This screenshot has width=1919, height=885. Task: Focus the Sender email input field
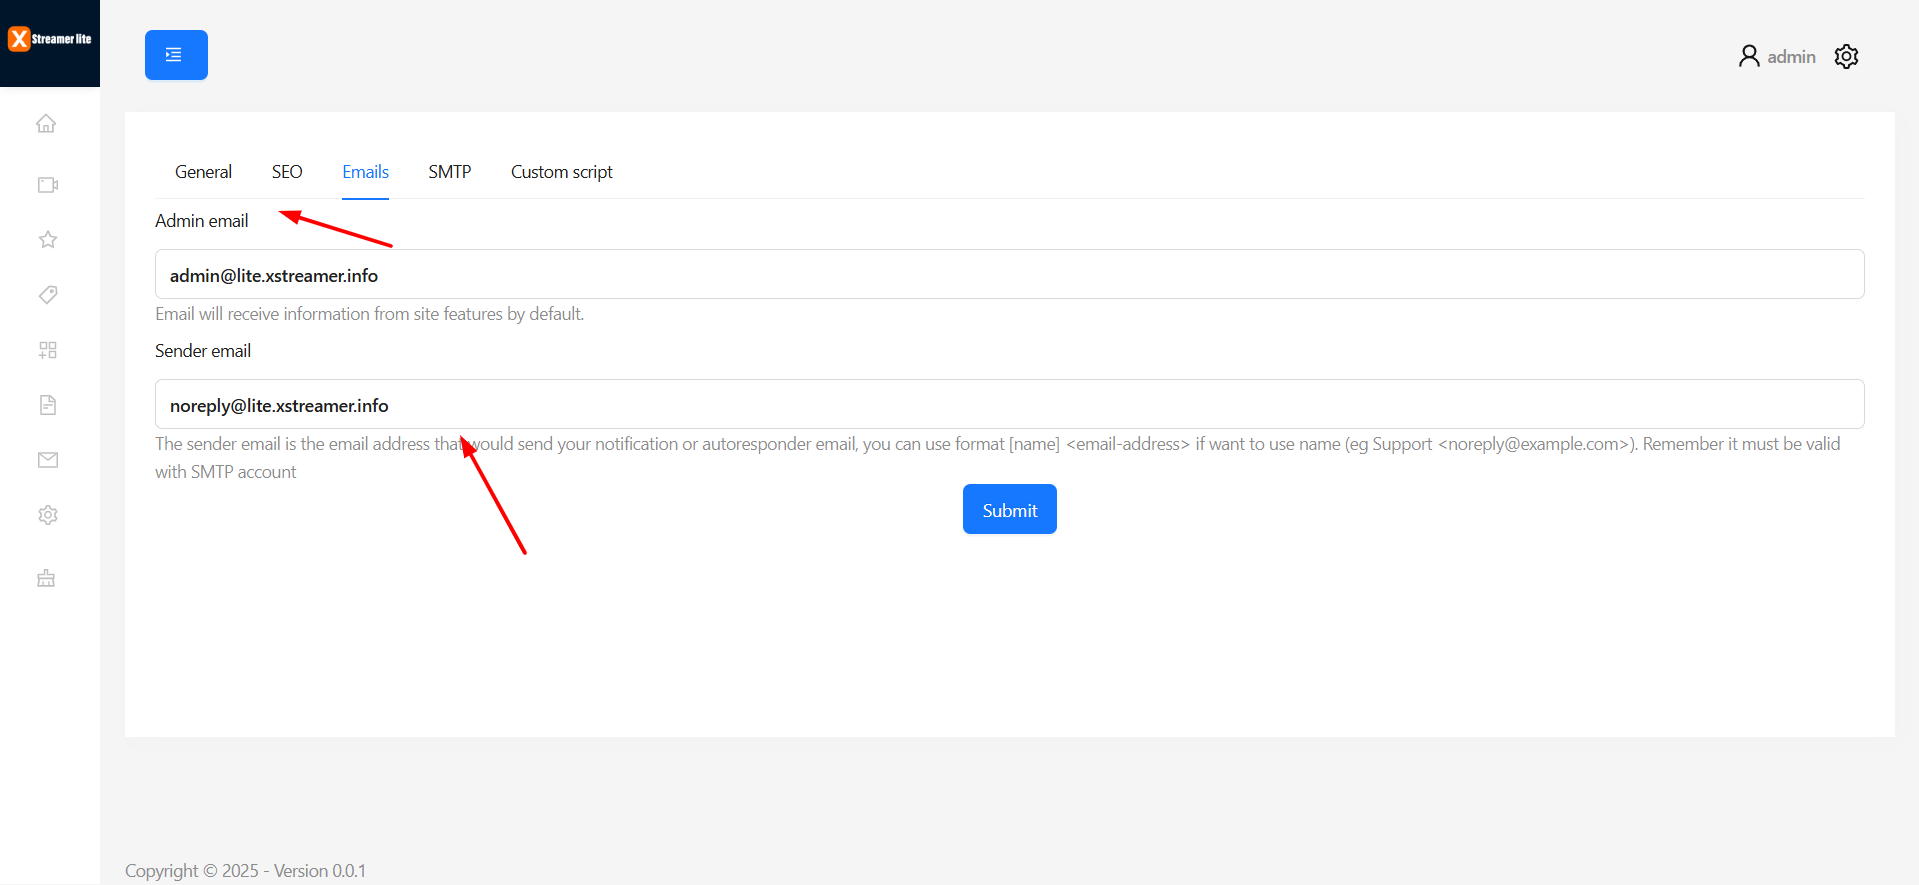click(x=1010, y=404)
